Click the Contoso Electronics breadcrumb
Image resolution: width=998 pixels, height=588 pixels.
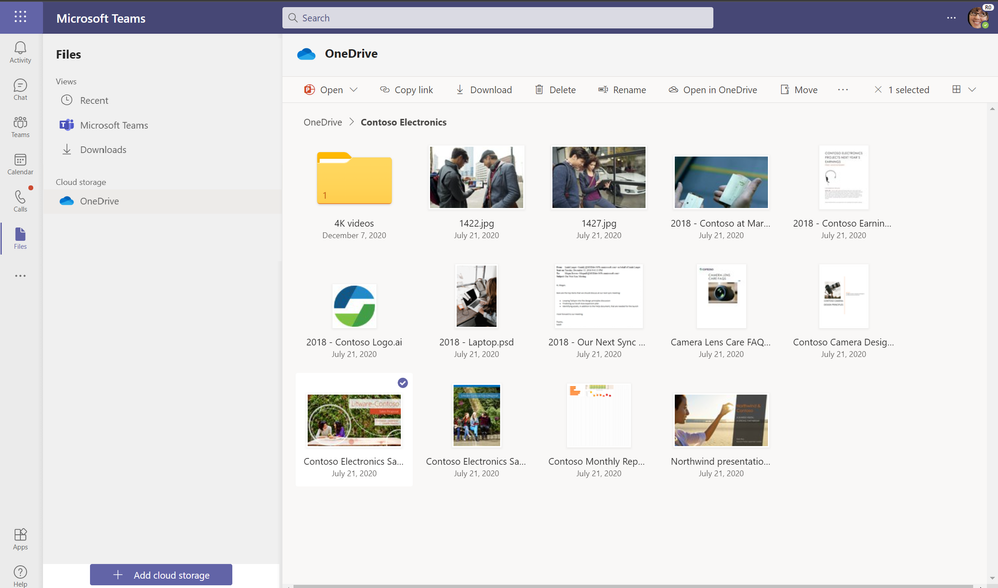coord(404,122)
